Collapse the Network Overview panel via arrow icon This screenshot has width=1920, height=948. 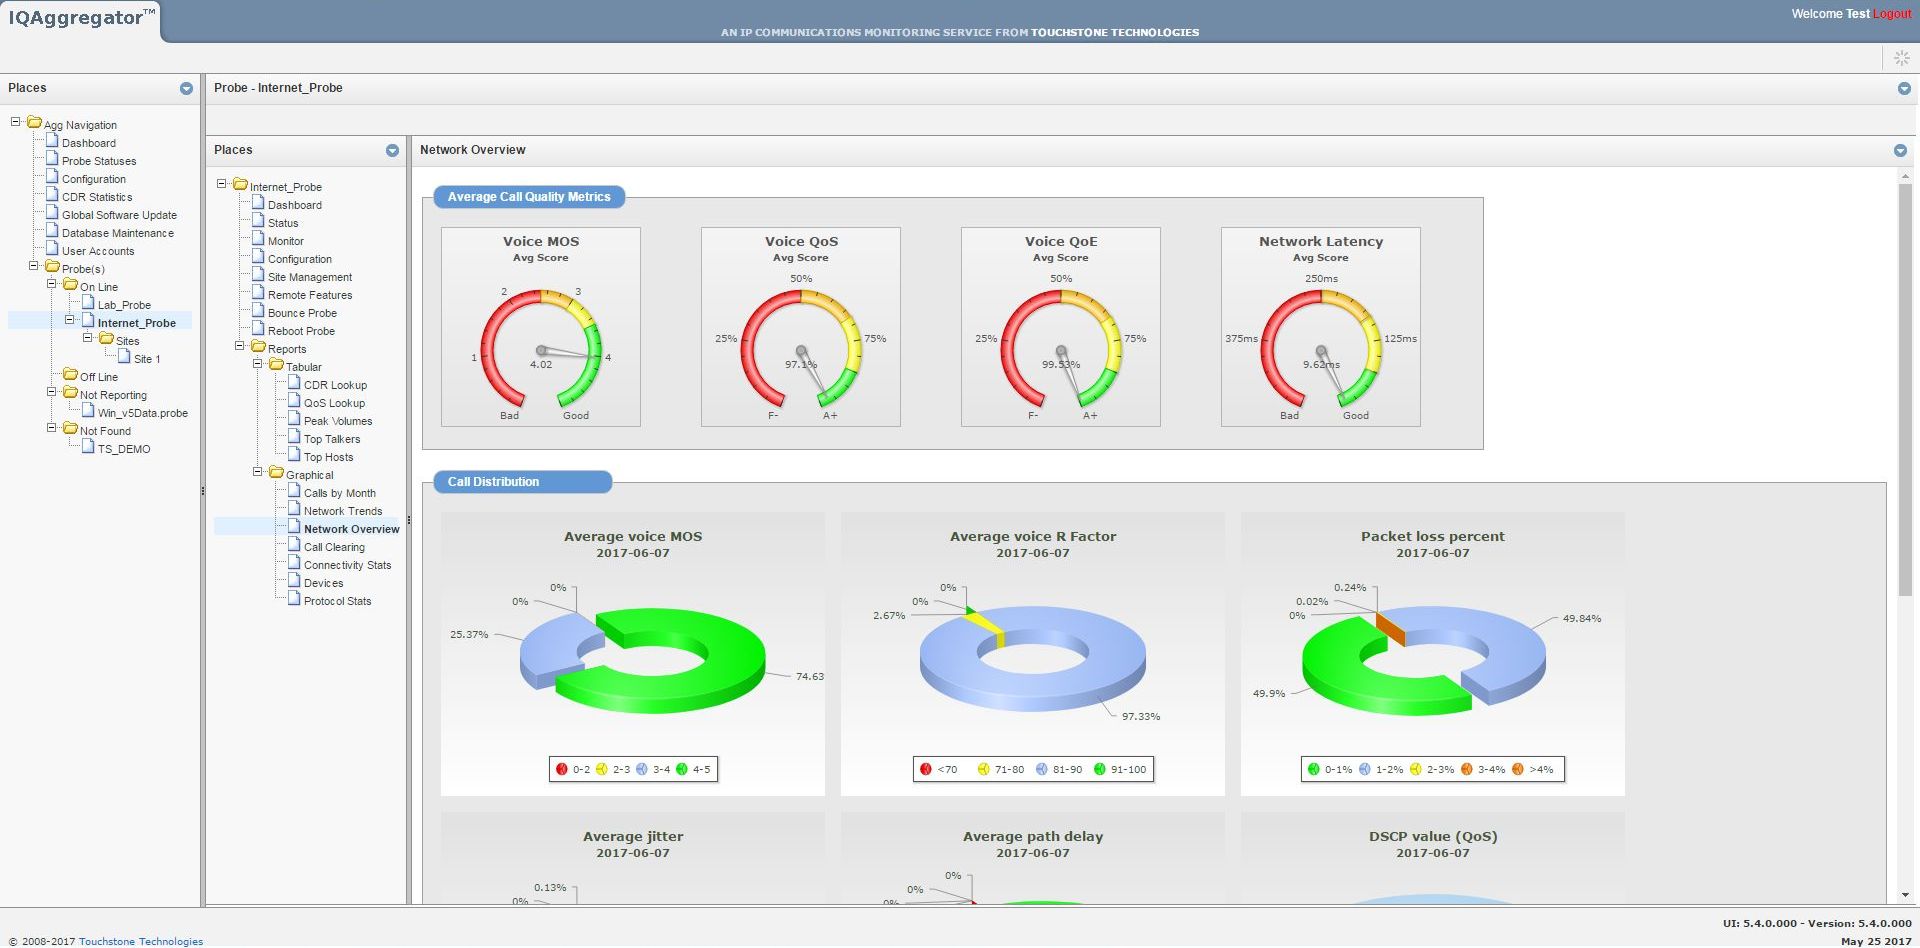pyautogui.click(x=1900, y=150)
